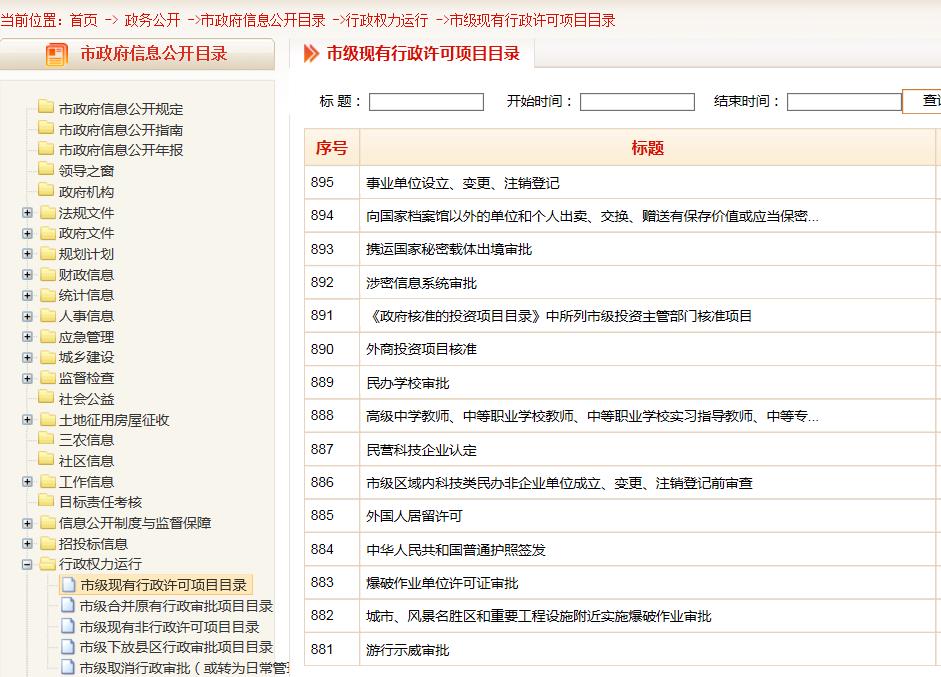
Task: Expand the 法规文件 tree node
Action: point(27,212)
